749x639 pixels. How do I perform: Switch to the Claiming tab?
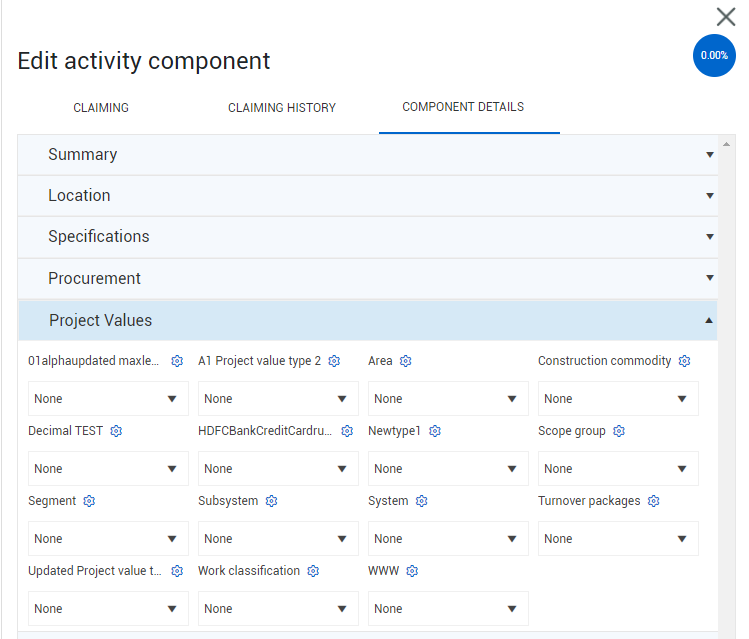pos(101,108)
